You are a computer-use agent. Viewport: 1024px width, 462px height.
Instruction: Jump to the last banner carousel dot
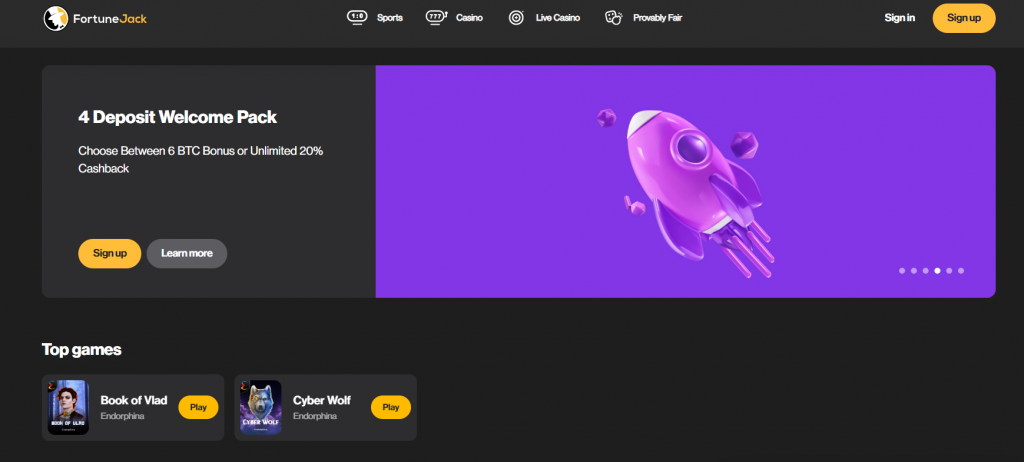tap(961, 271)
